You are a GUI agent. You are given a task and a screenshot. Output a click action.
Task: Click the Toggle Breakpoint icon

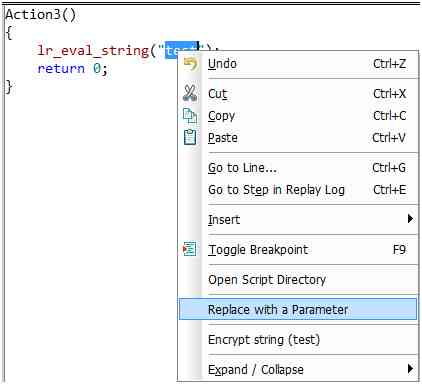189,249
